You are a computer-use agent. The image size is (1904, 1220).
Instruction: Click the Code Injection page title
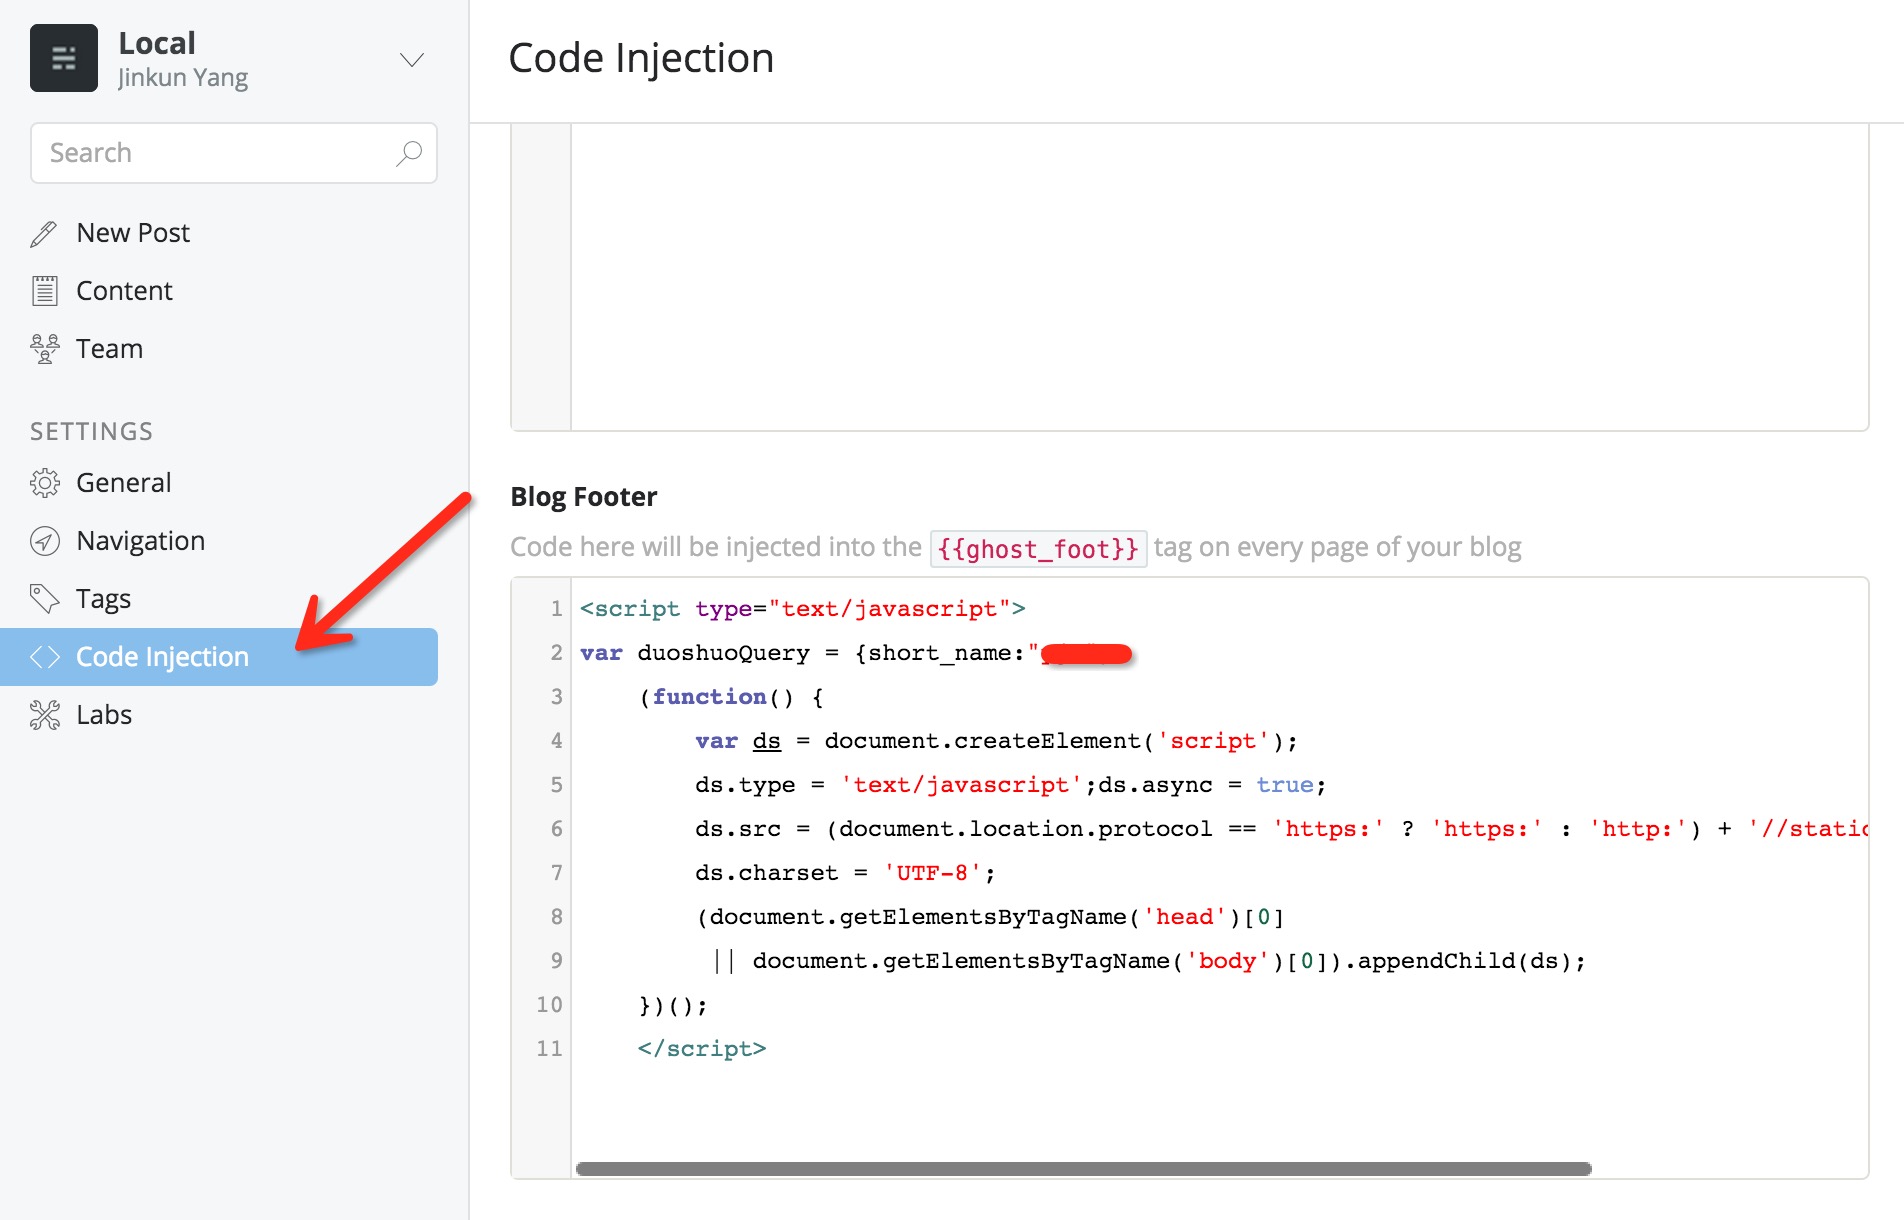[641, 59]
